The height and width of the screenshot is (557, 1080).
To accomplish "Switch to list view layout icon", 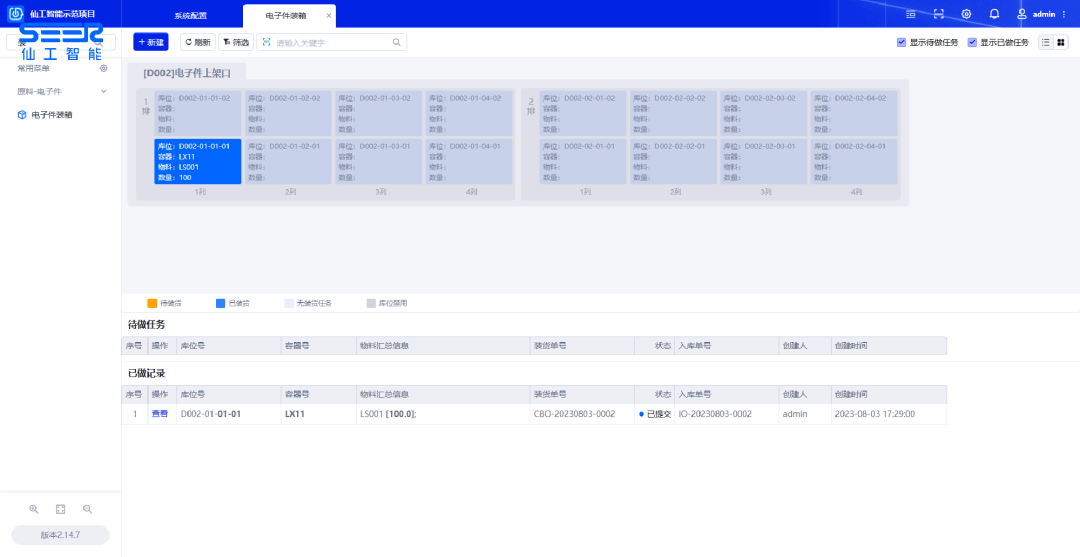I will coord(1046,42).
